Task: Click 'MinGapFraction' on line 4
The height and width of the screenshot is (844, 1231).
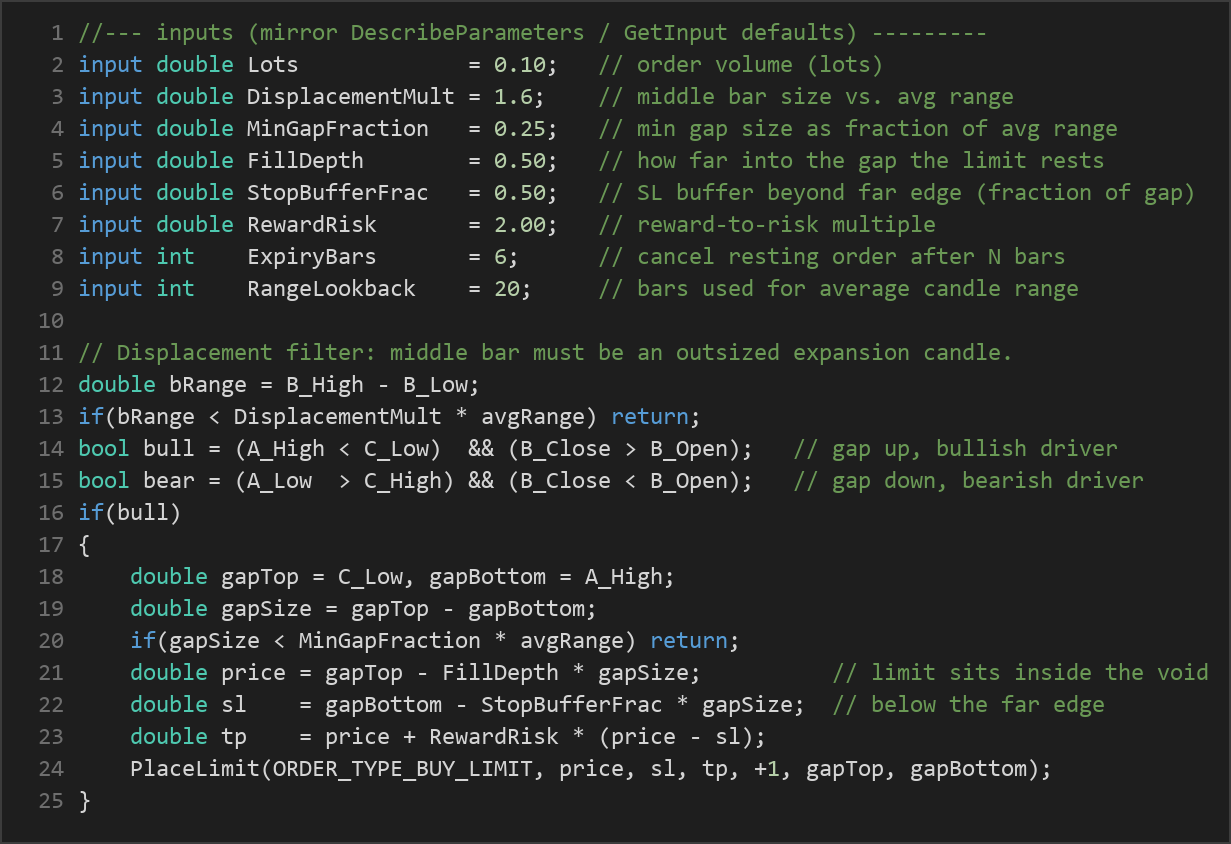Action: pyautogui.click(x=338, y=129)
